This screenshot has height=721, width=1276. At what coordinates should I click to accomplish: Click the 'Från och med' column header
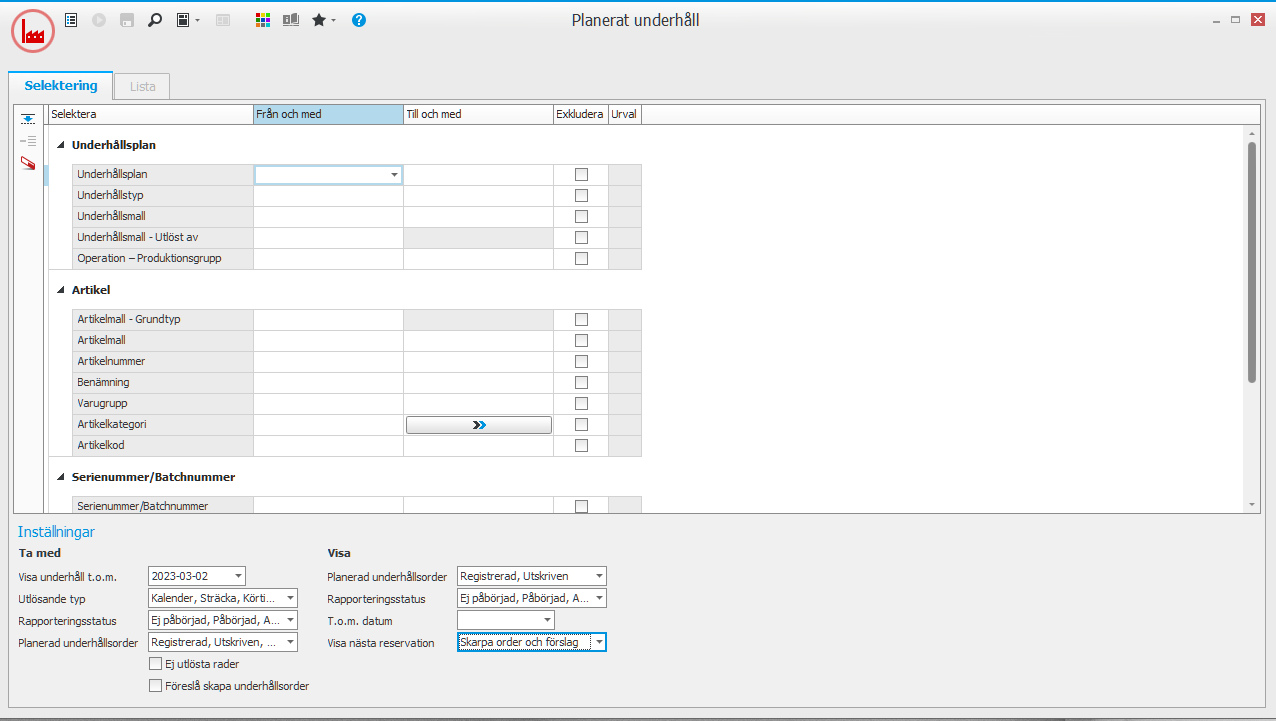pyautogui.click(x=328, y=114)
